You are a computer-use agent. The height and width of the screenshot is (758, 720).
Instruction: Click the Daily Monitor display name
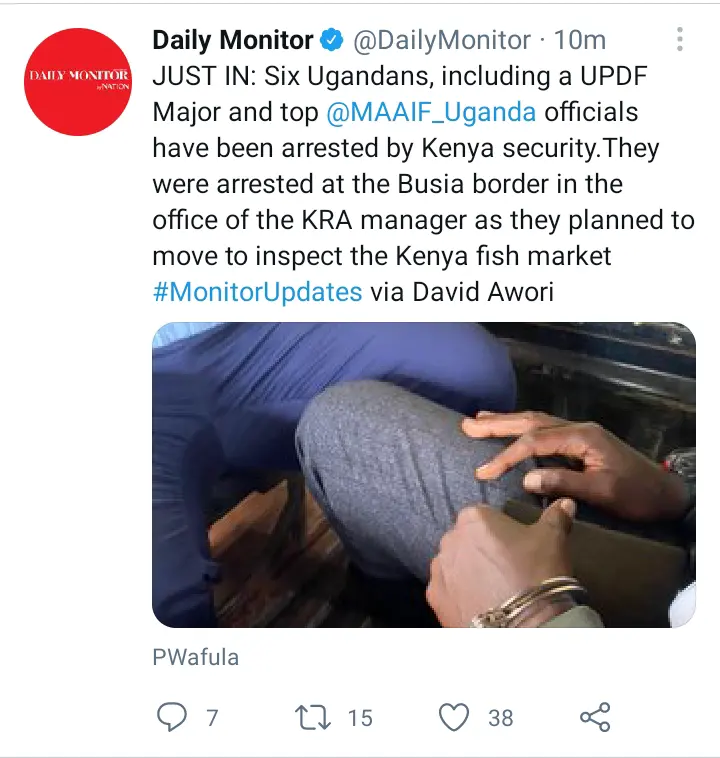click(x=233, y=40)
